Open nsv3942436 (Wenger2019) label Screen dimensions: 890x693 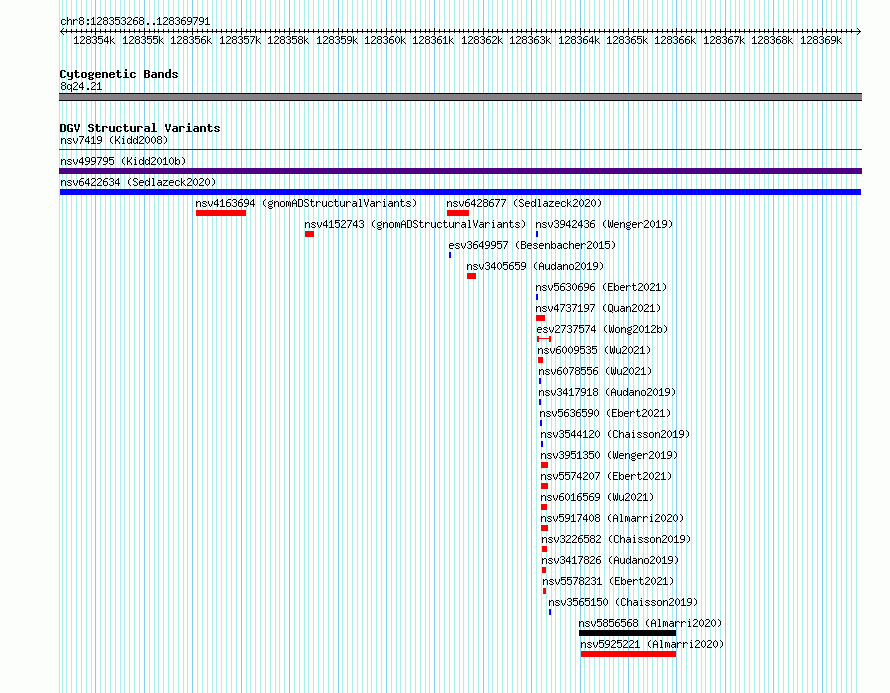(x=604, y=224)
